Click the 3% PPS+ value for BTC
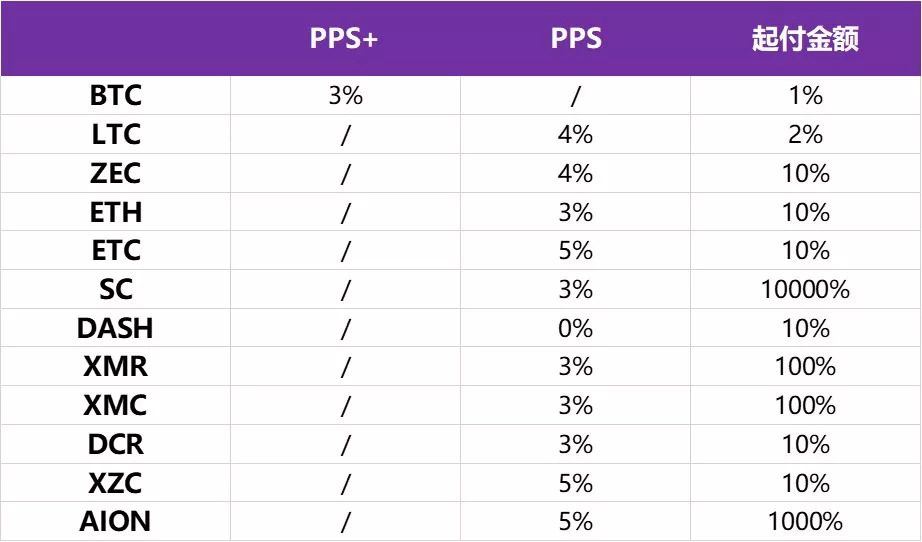The width and height of the screenshot is (922, 542). coord(345,96)
